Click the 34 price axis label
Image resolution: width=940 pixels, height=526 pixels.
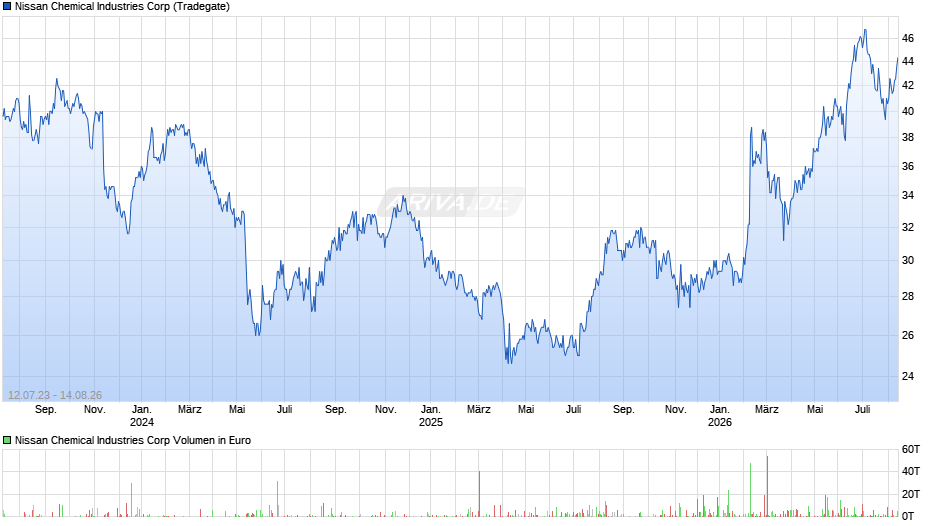pos(908,195)
